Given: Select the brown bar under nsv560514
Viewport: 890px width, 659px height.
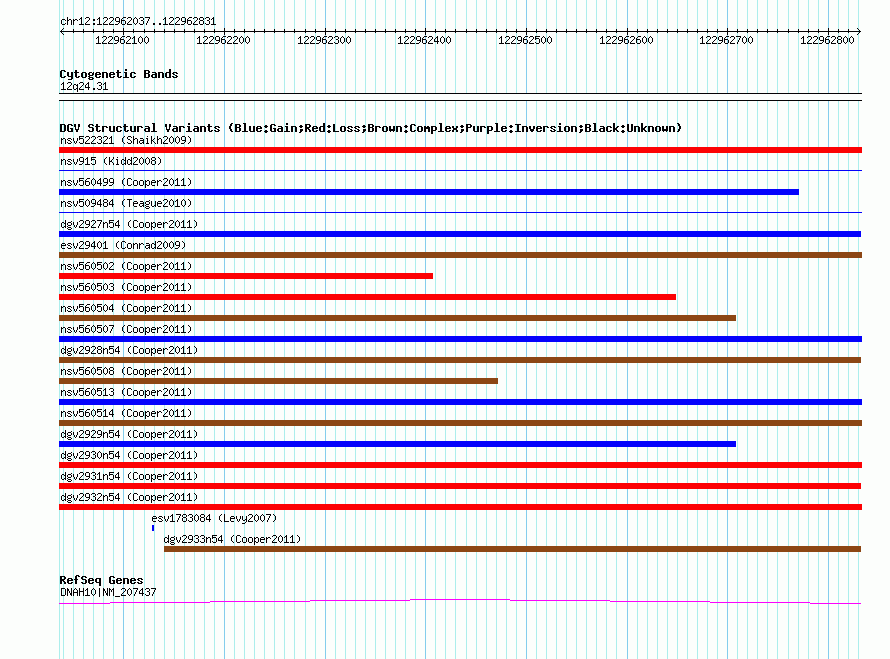Looking at the screenshot, I should [x=460, y=423].
